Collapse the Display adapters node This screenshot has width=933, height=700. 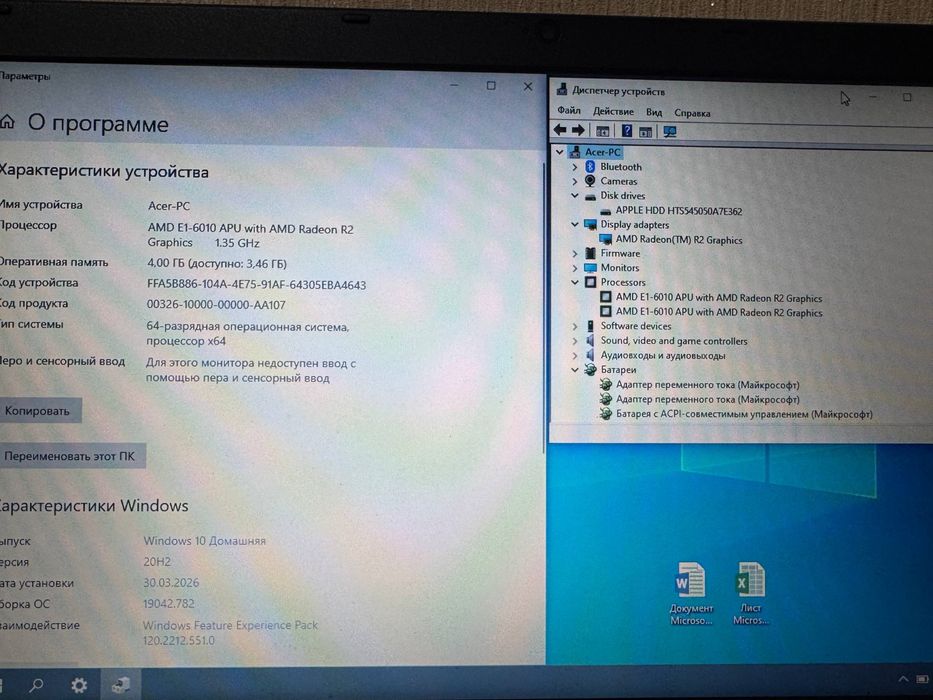[x=575, y=224]
